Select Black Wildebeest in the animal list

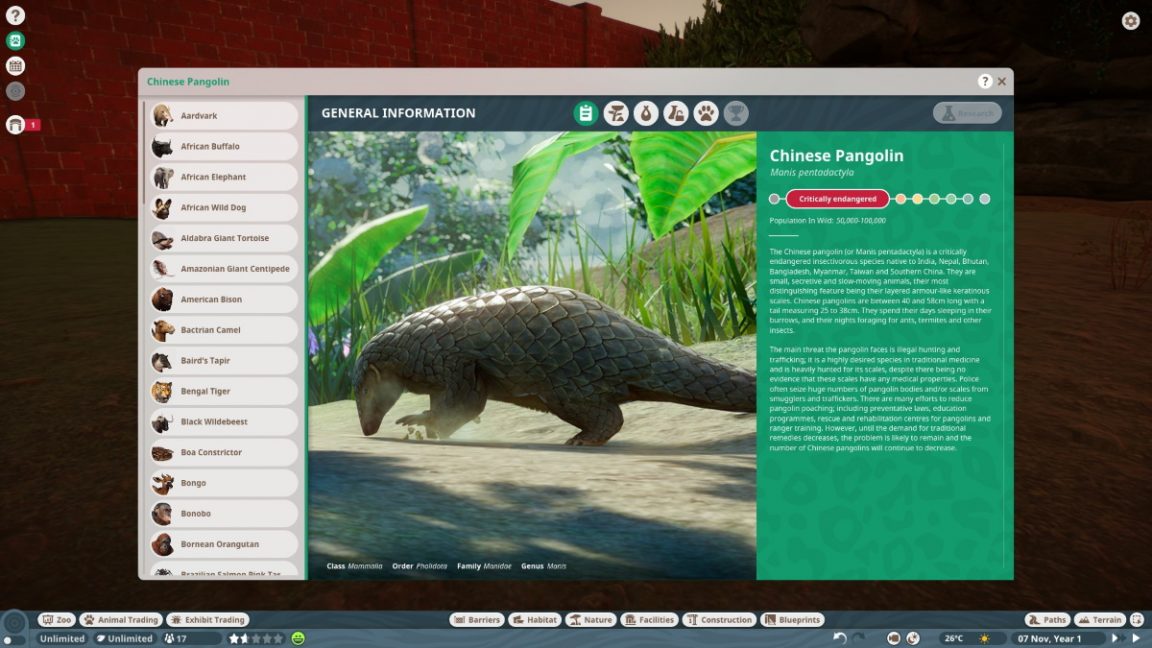point(223,422)
